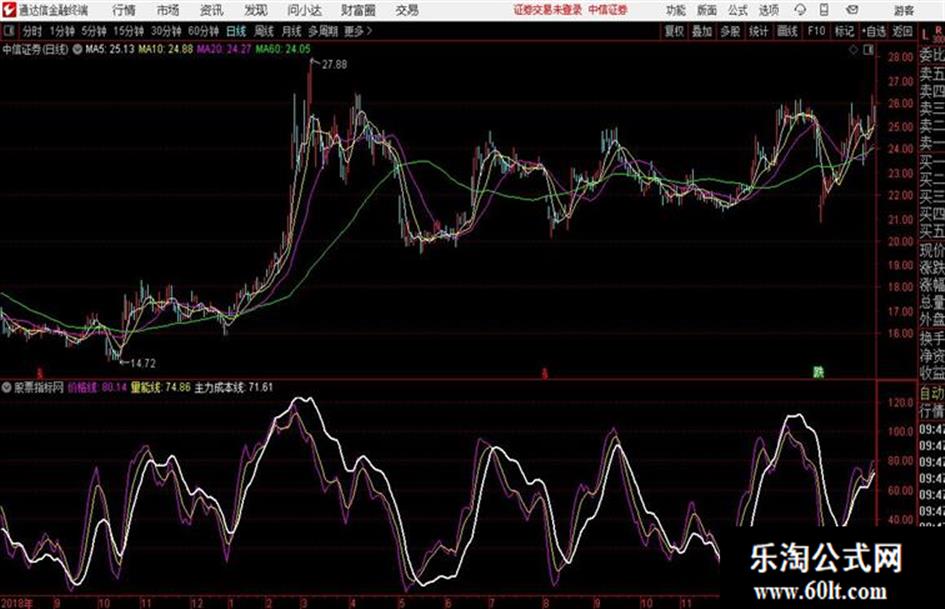Image resolution: width=945 pixels, height=609 pixels.
Task: Expand the dropdown arrow beside 股票指标网
Action: [x=7, y=387]
